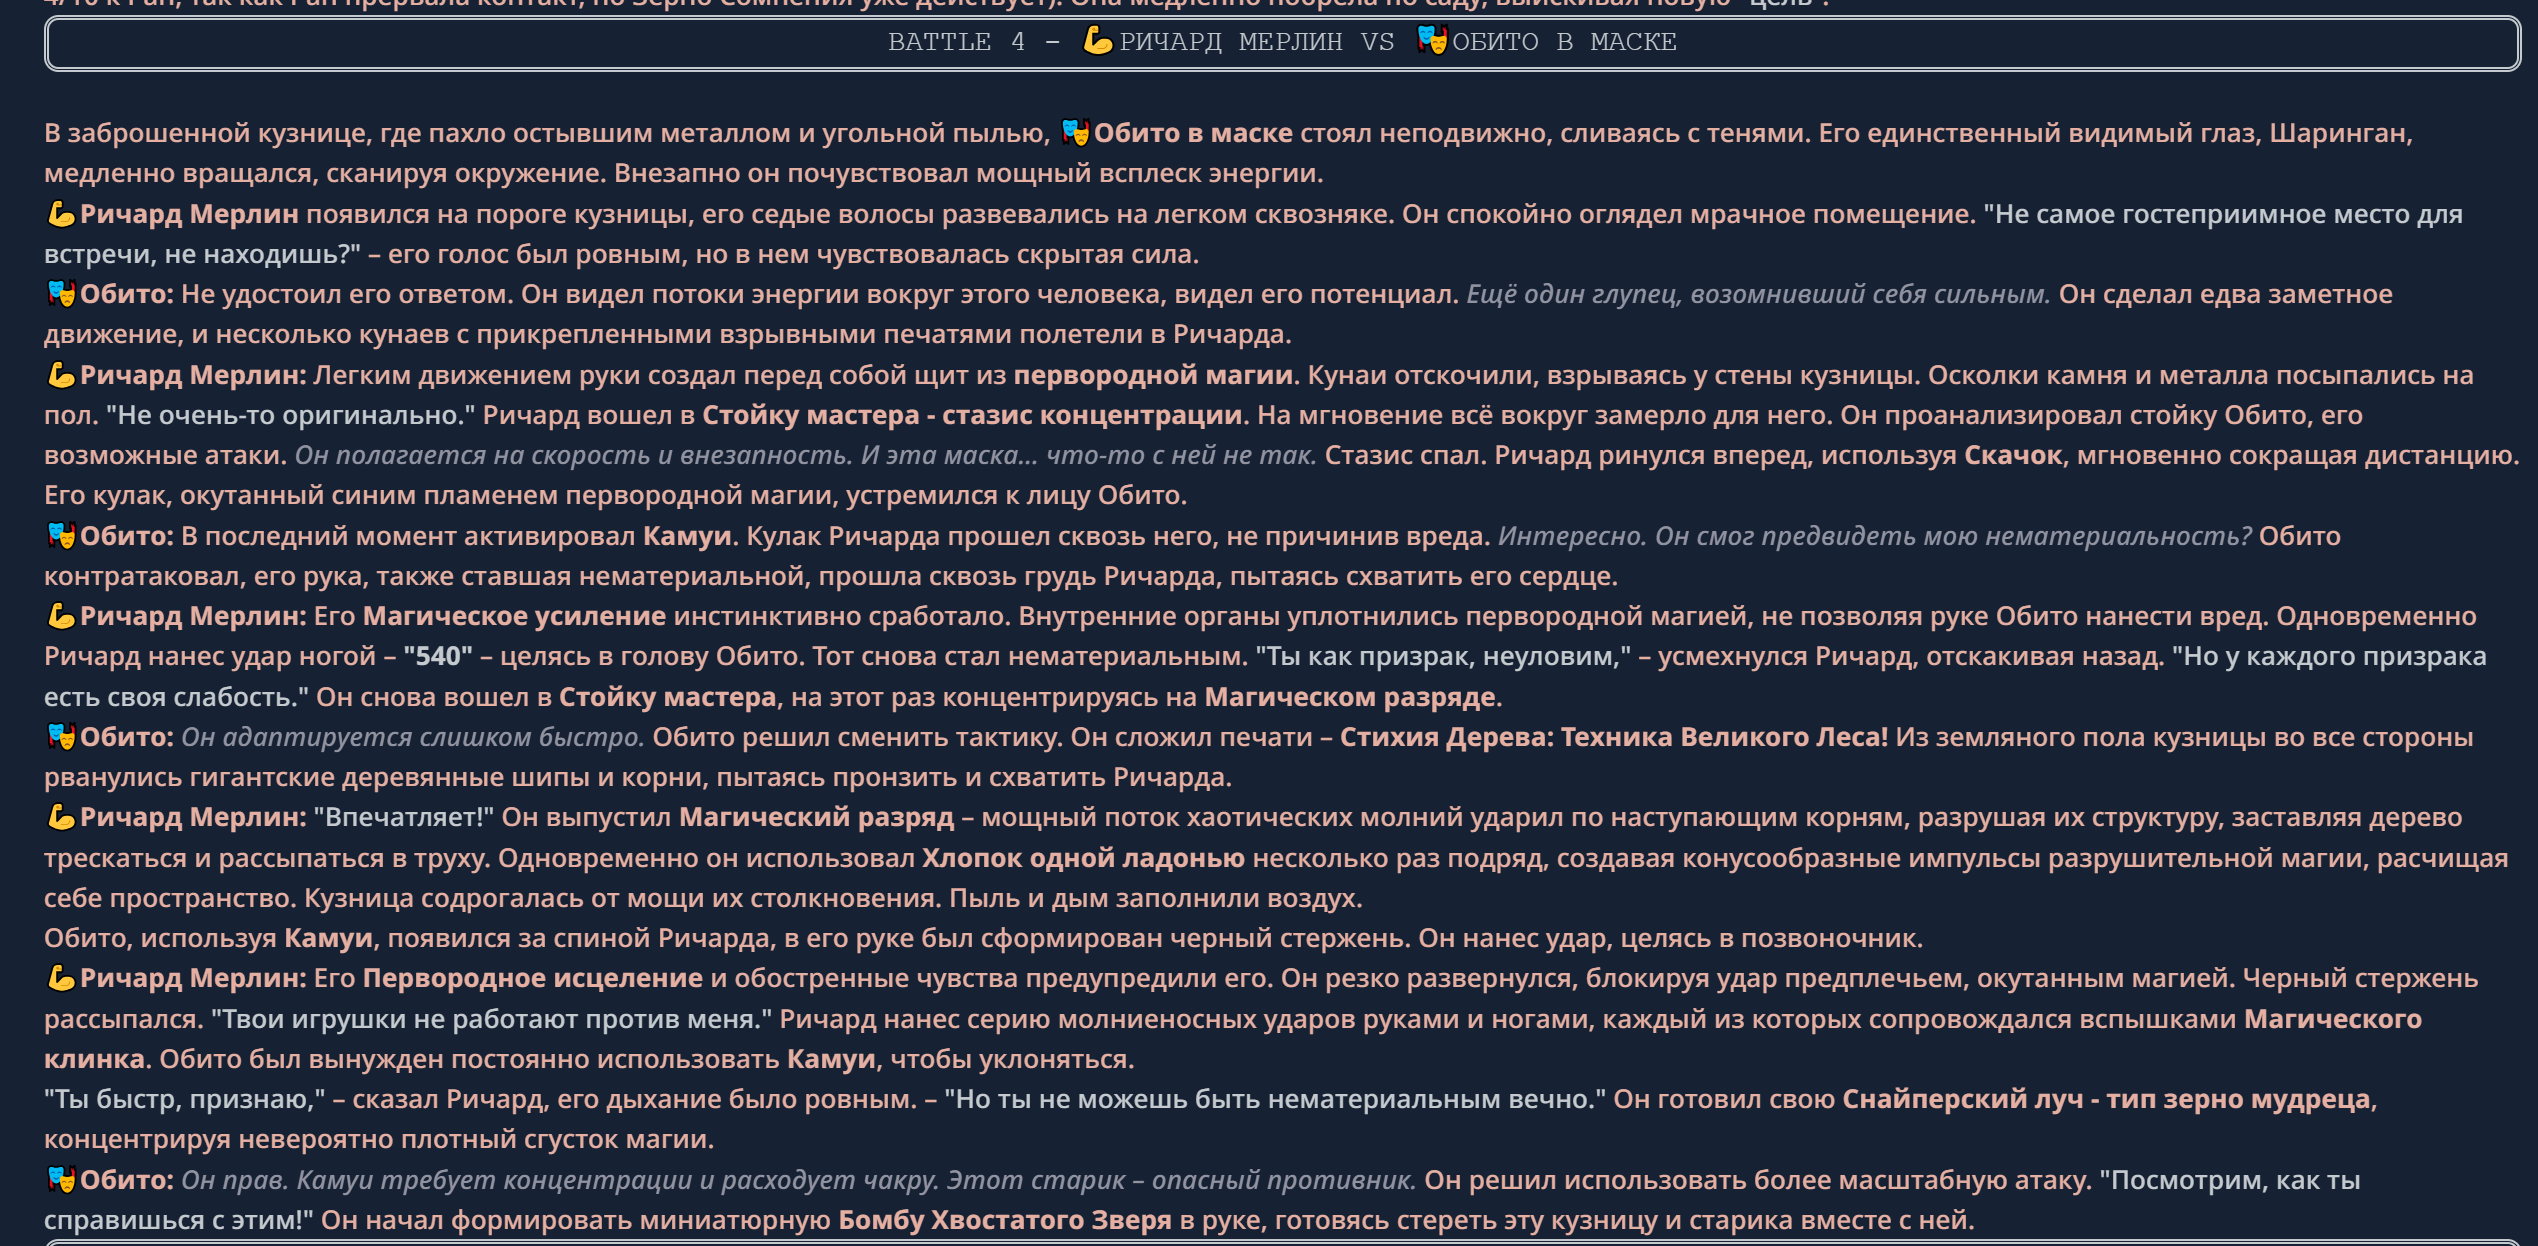Click italic 'Он полагается на скорость и внезапность.'
This screenshot has height=1246, width=2538.
574,455
